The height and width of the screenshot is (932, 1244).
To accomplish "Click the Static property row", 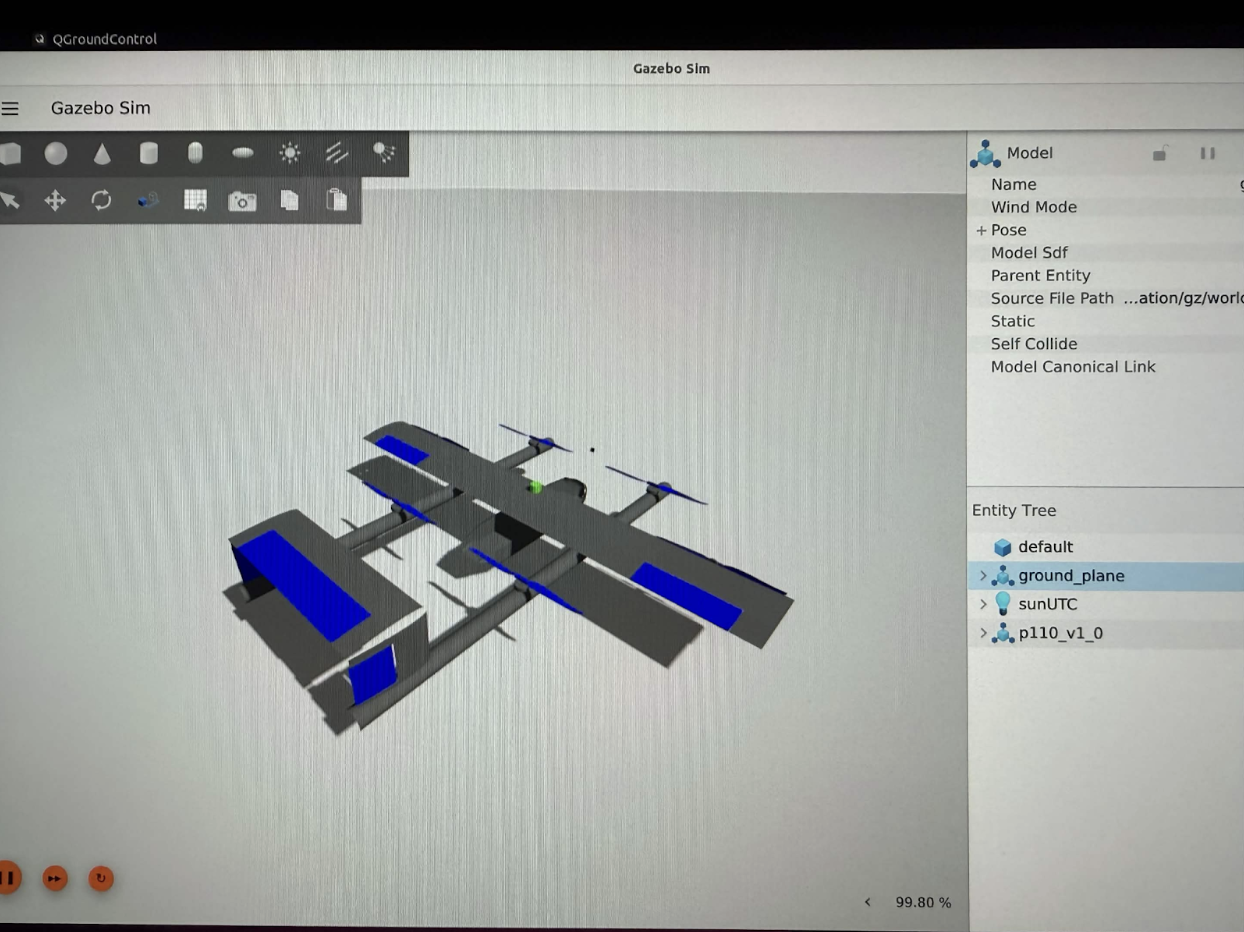I will 1106,321.
